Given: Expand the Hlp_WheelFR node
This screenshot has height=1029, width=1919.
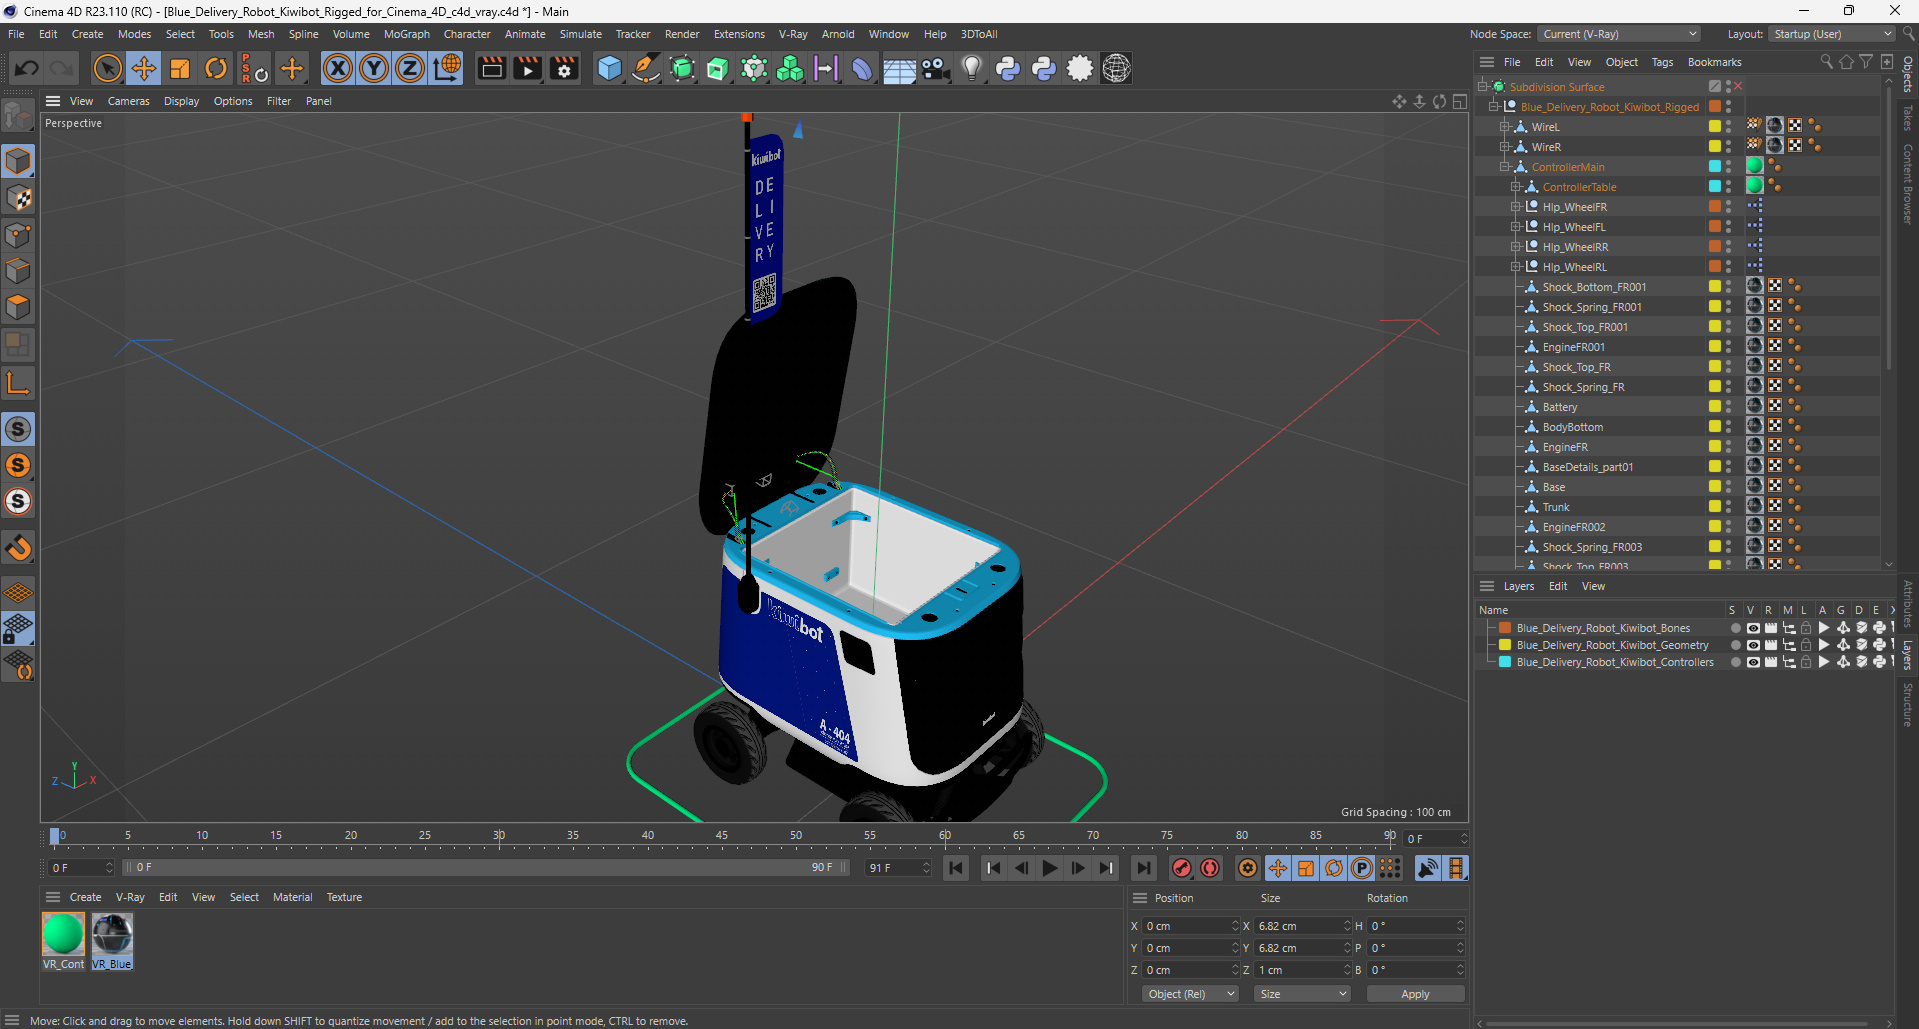Looking at the screenshot, I should pos(1516,207).
